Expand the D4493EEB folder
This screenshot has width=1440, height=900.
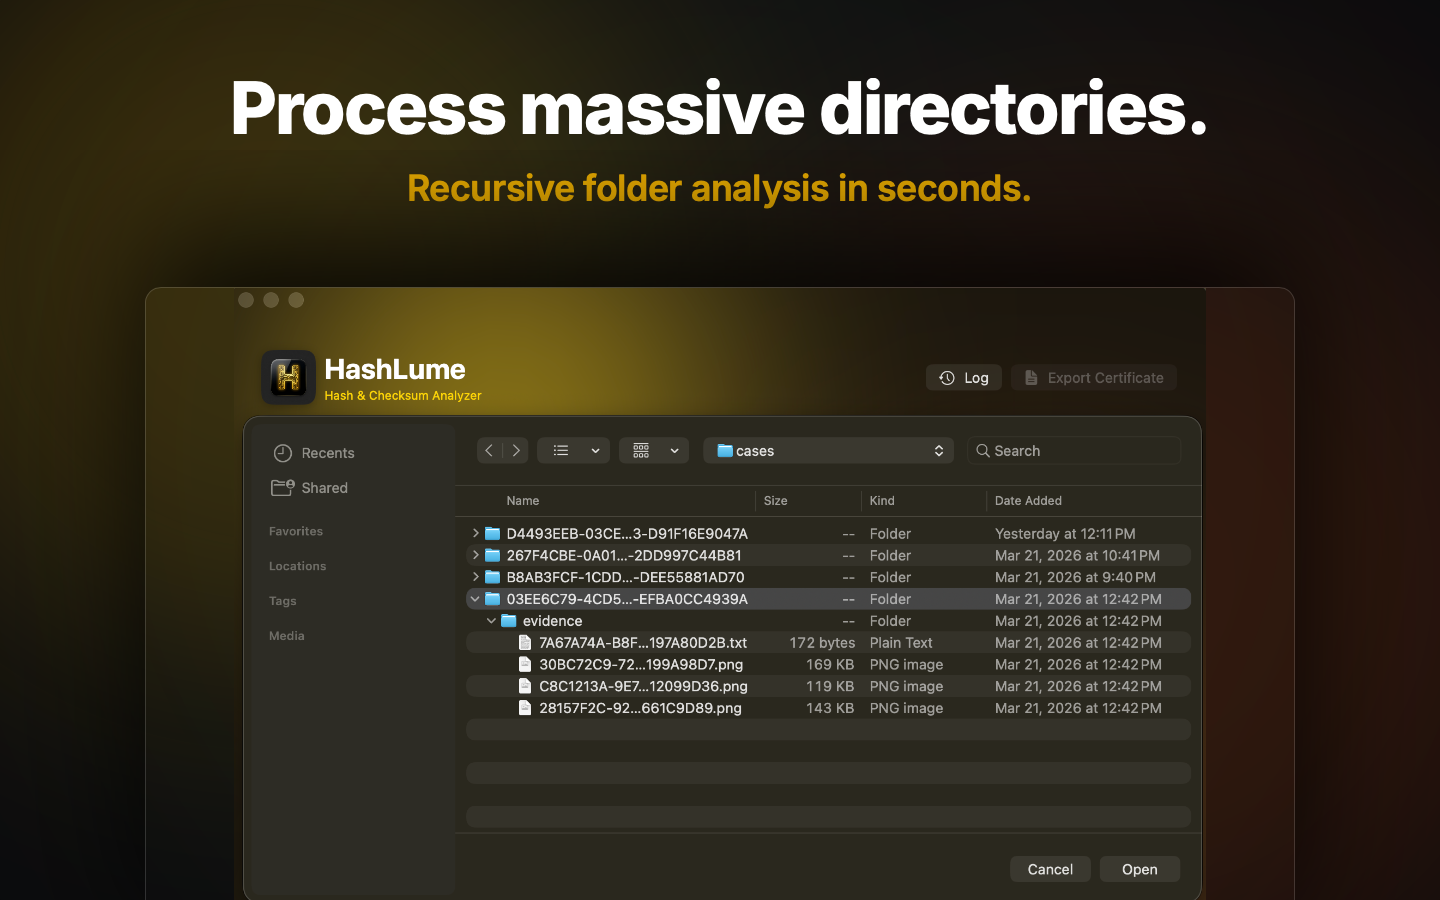475,533
